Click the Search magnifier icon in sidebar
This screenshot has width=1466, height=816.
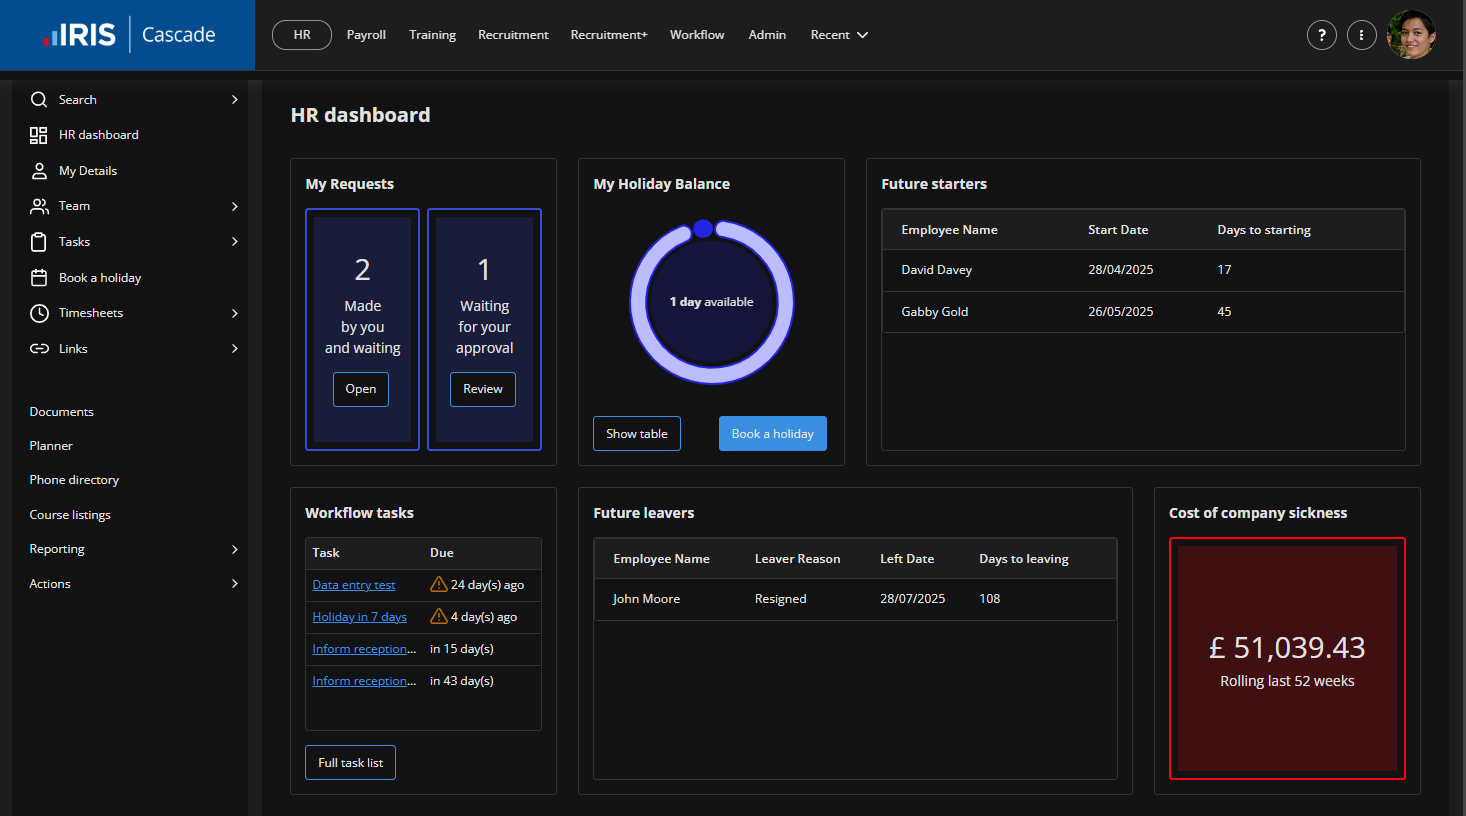(39, 100)
